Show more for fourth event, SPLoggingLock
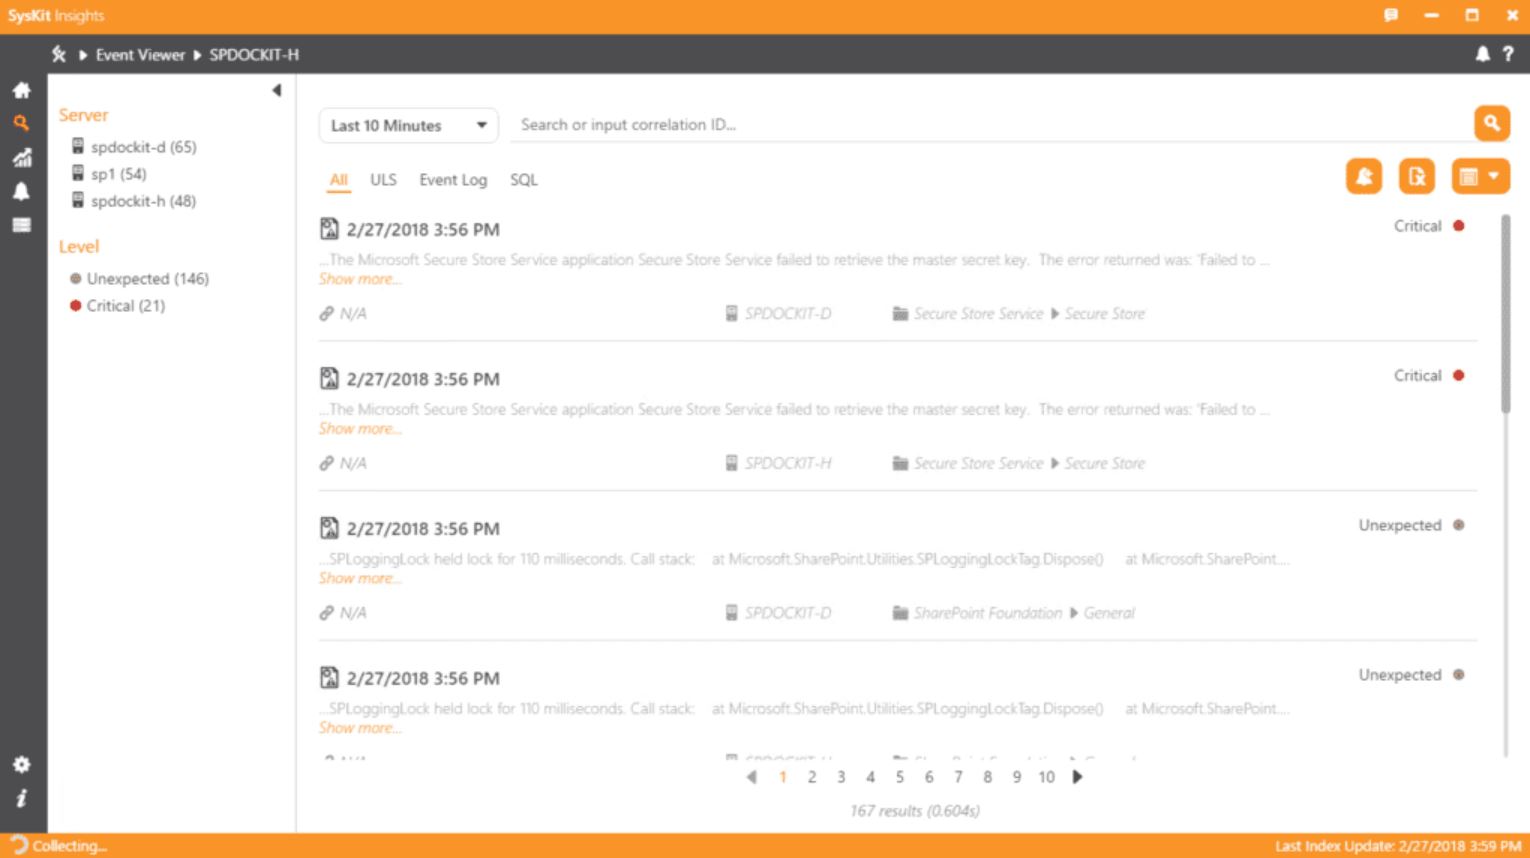This screenshot has height=858, width=1530. click(x=360, y=729)
